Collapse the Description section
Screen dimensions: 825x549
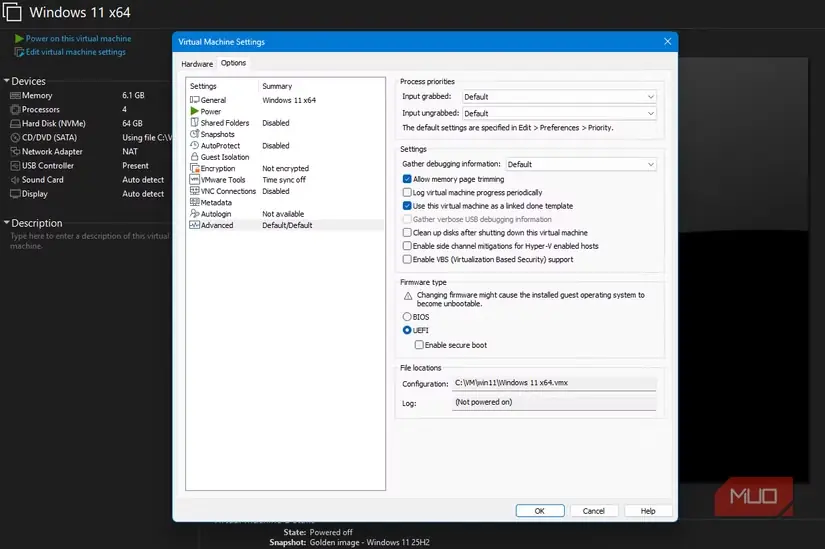tap(6, 223)
